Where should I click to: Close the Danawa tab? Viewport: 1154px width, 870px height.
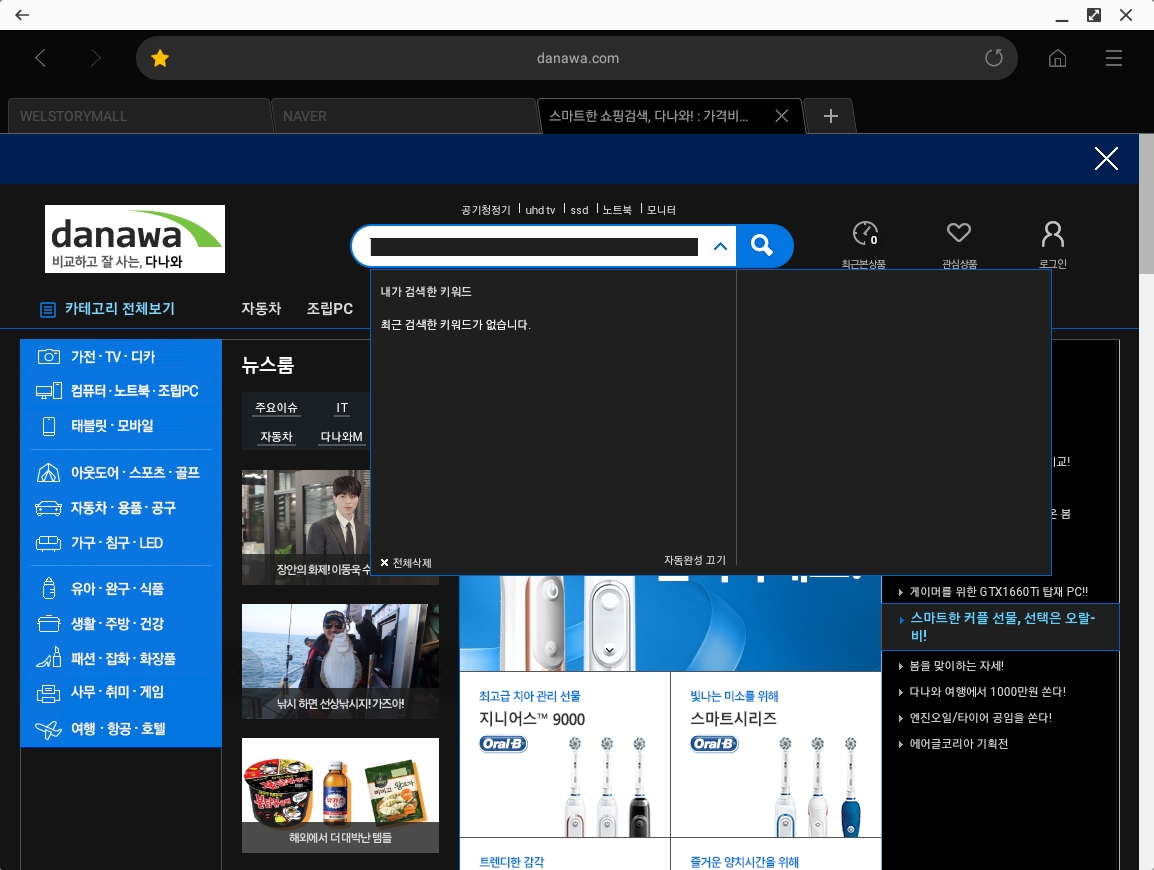coord(782,116)
